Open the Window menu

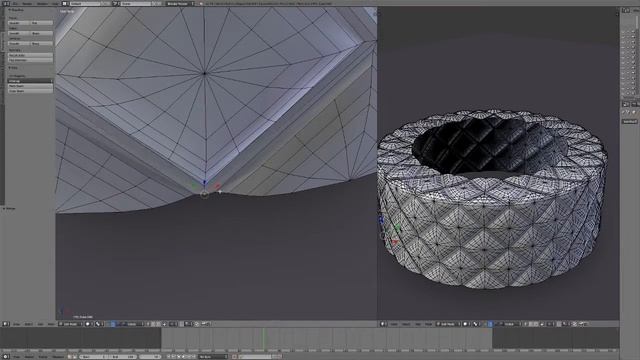tap(42, 3)
